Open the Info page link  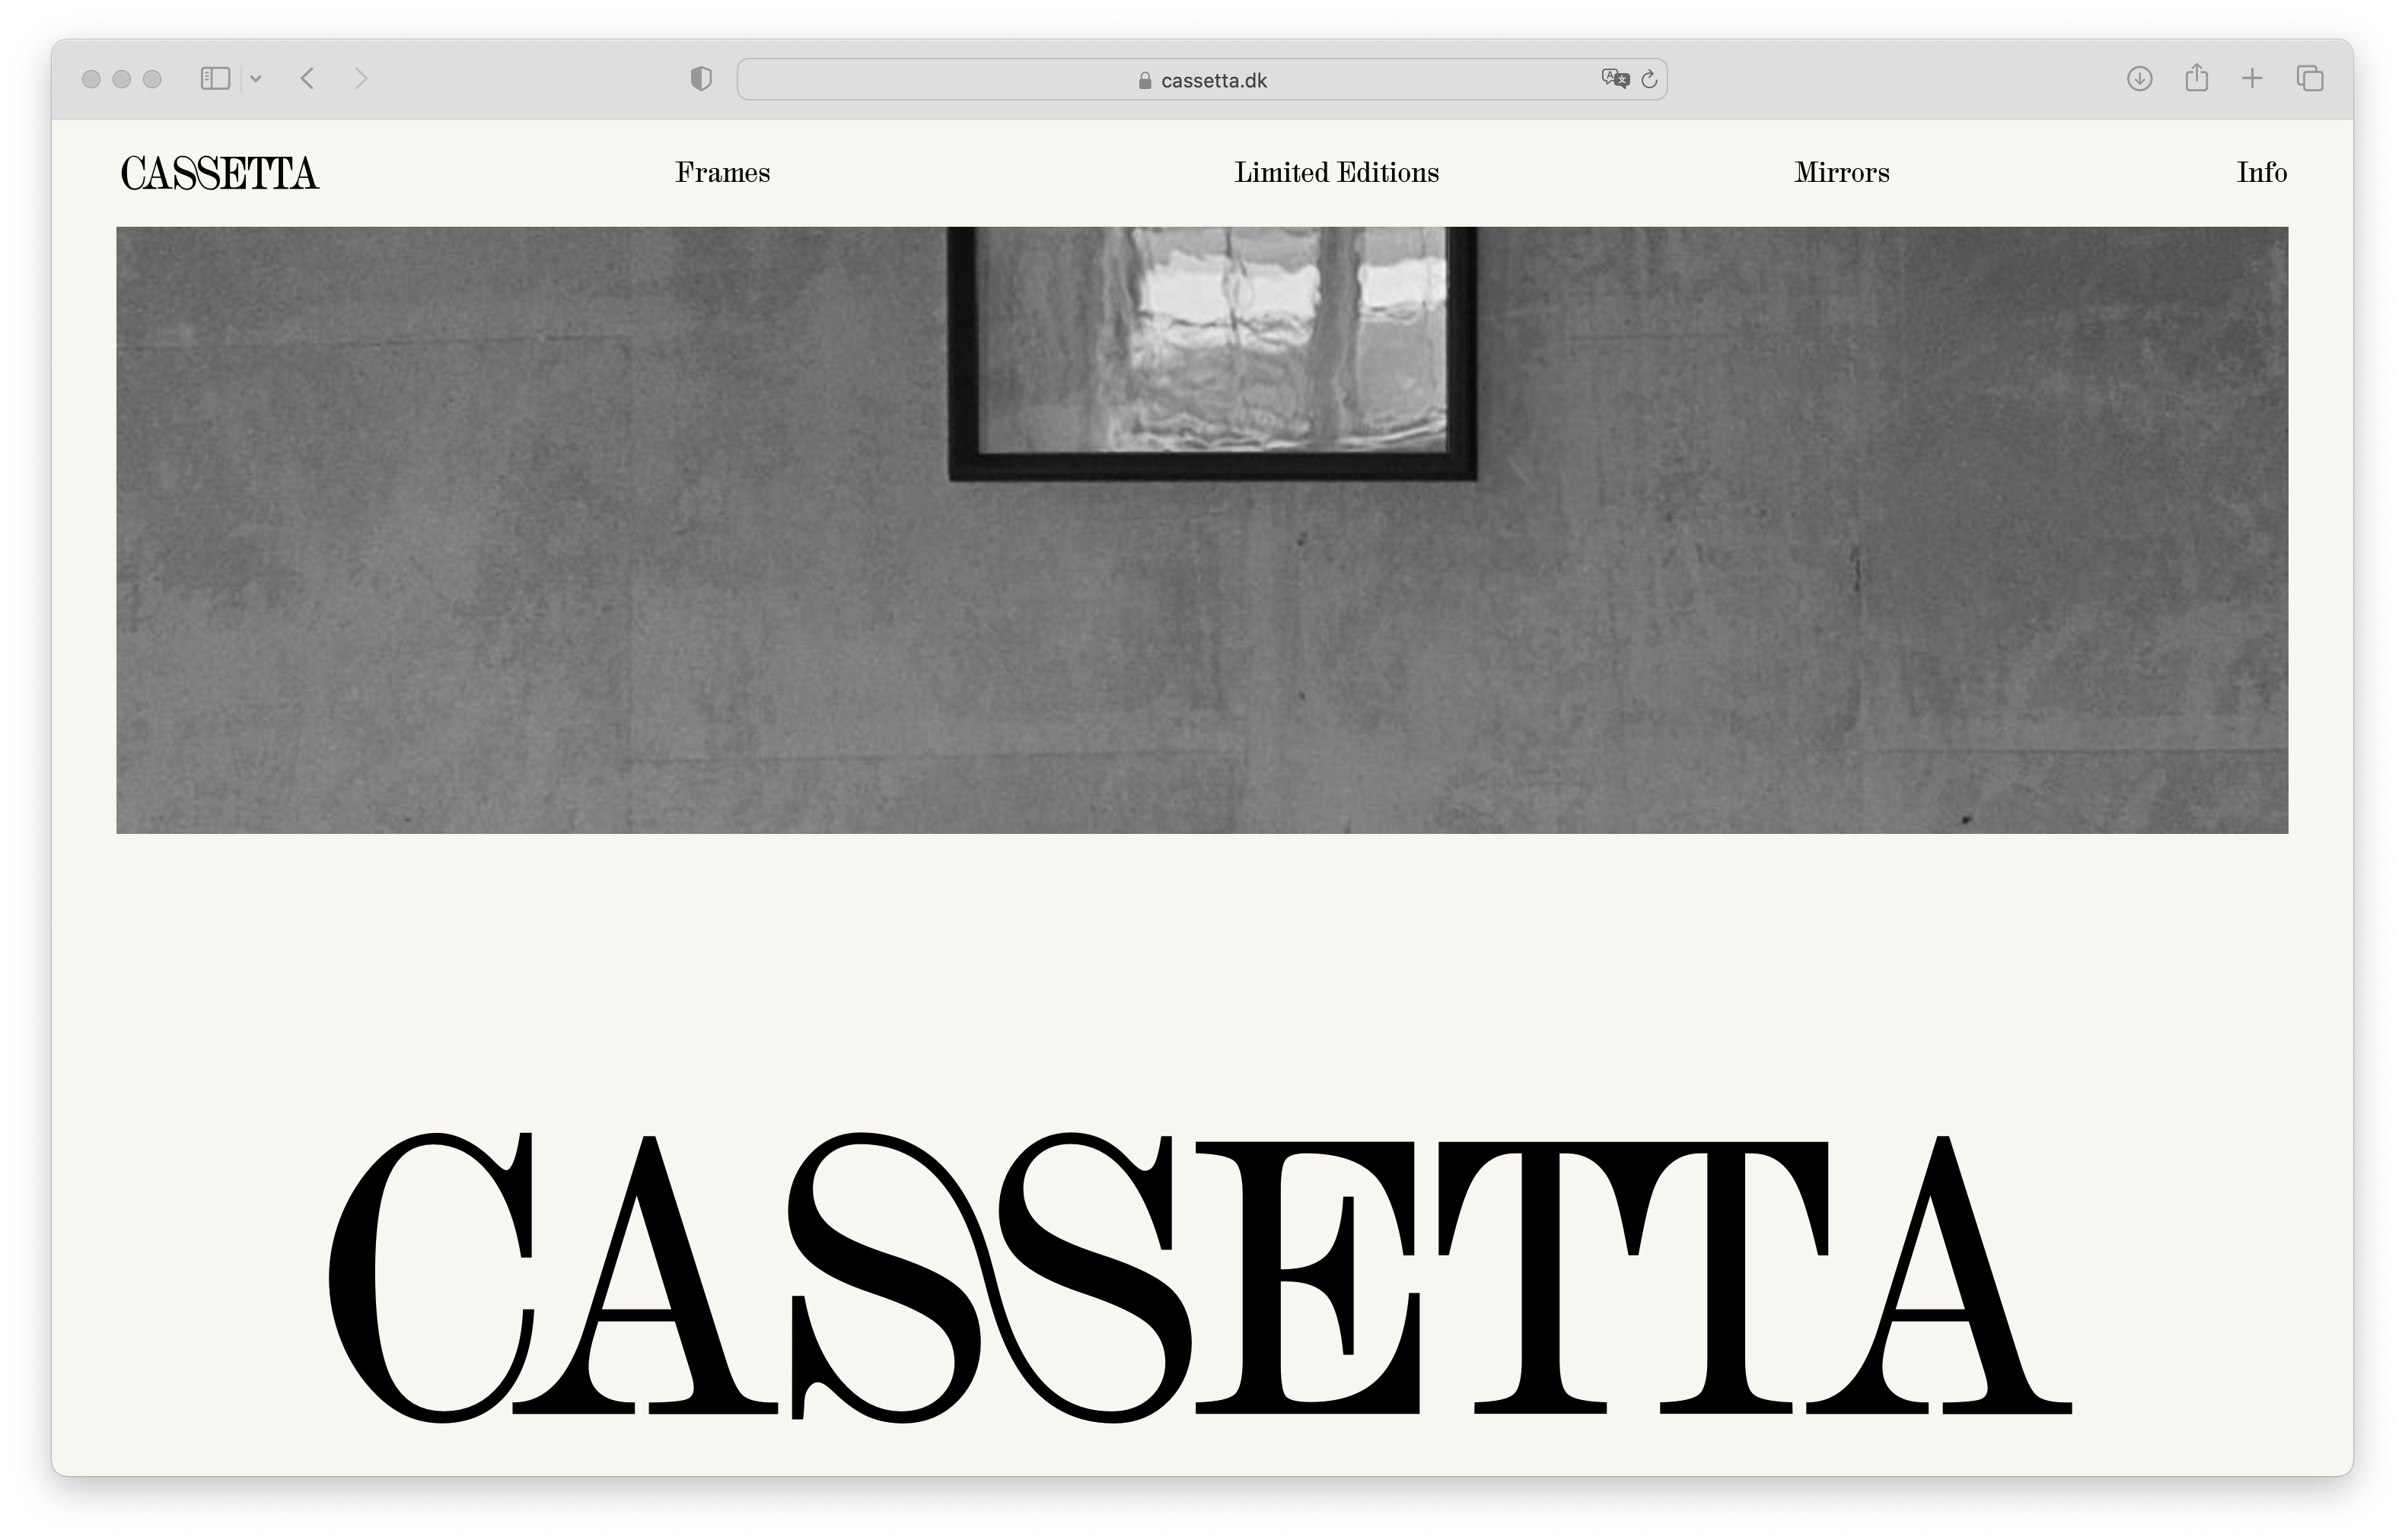point(2261,173)
